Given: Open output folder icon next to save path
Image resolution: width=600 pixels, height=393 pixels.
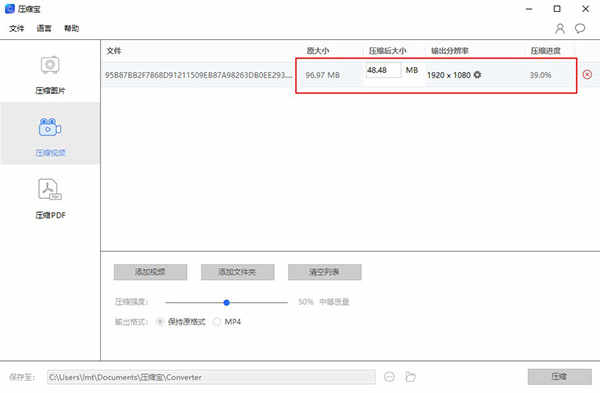Looking at the screenshot, I should 410,377.
